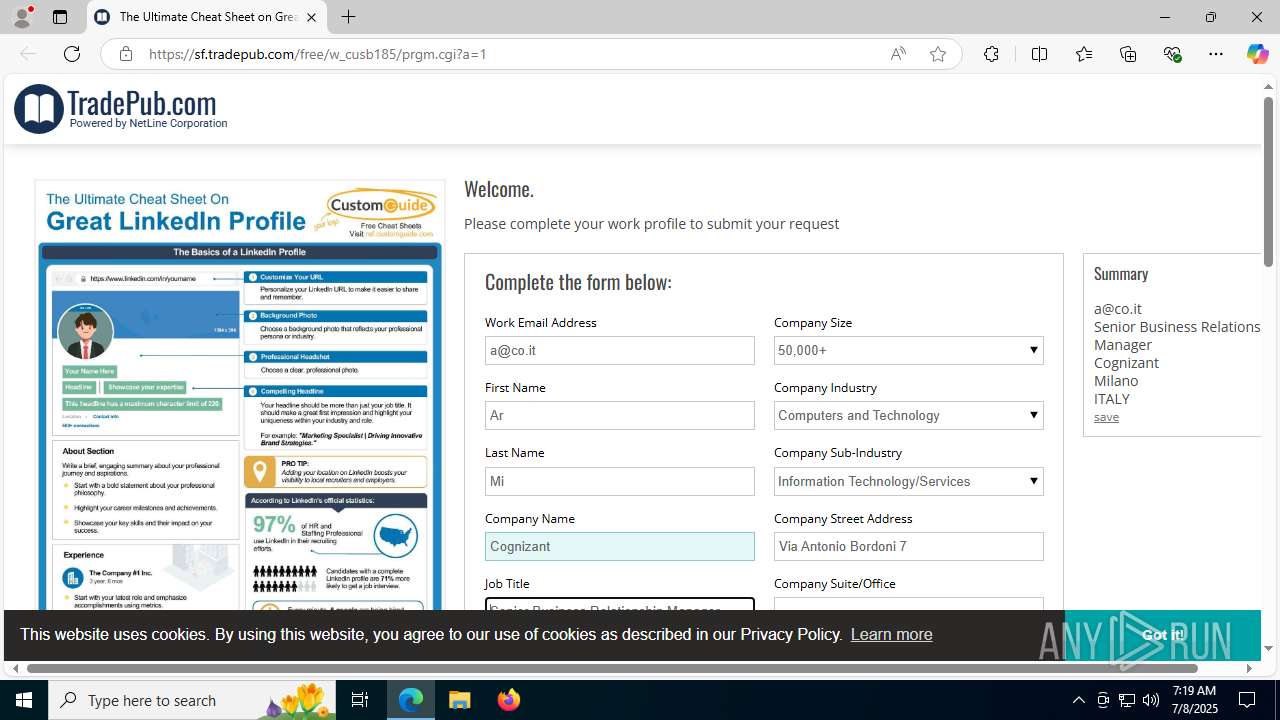Open File Explorer from the taskbar

pos(460,700)
